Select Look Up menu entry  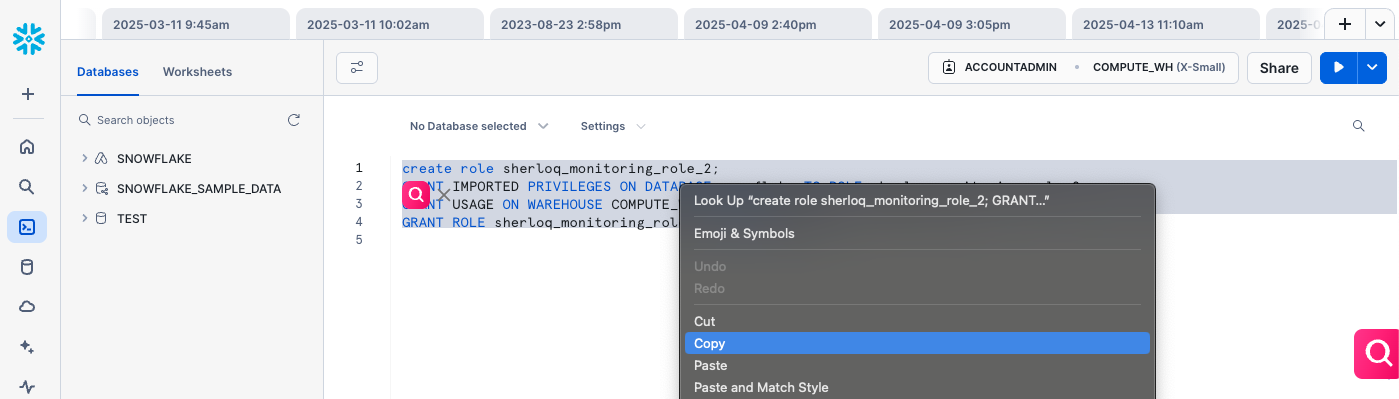(x=917, y=200)
